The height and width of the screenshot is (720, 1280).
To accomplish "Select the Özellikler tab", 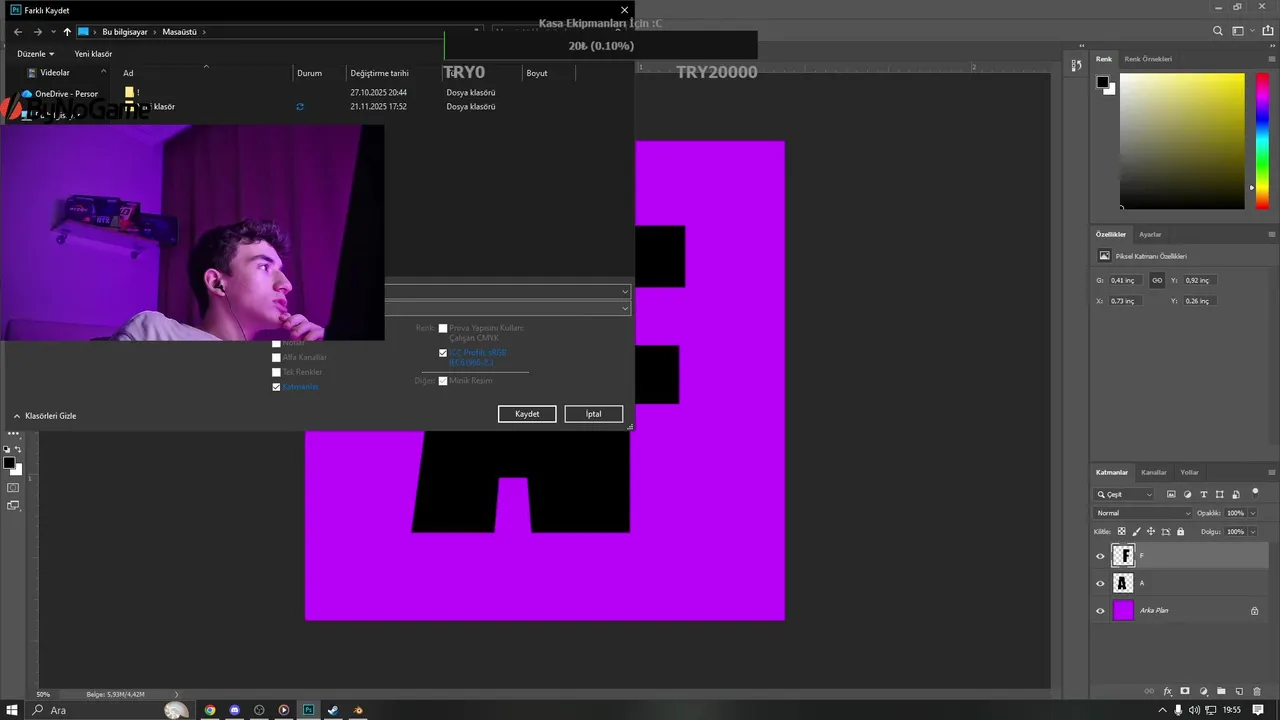I will click(1111, 234).
